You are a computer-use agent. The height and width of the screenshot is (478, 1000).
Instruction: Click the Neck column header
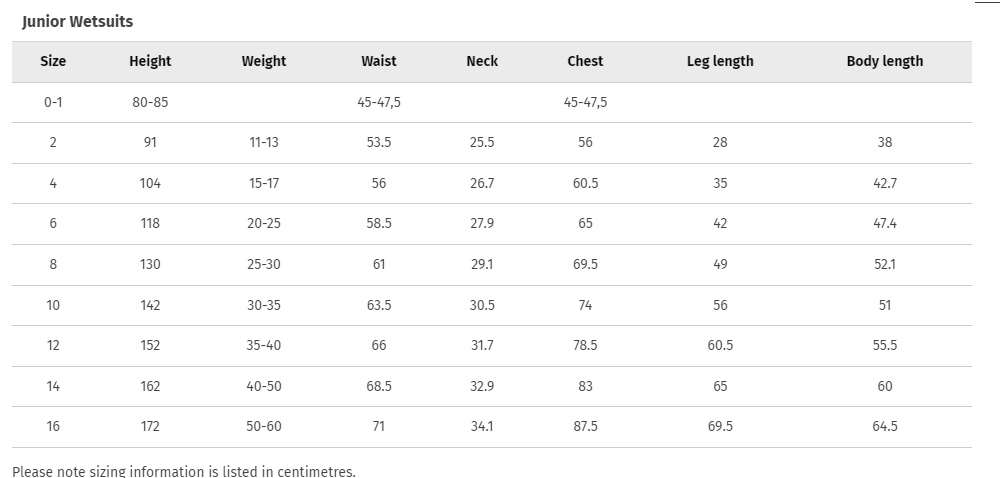(x=482, y=61)
